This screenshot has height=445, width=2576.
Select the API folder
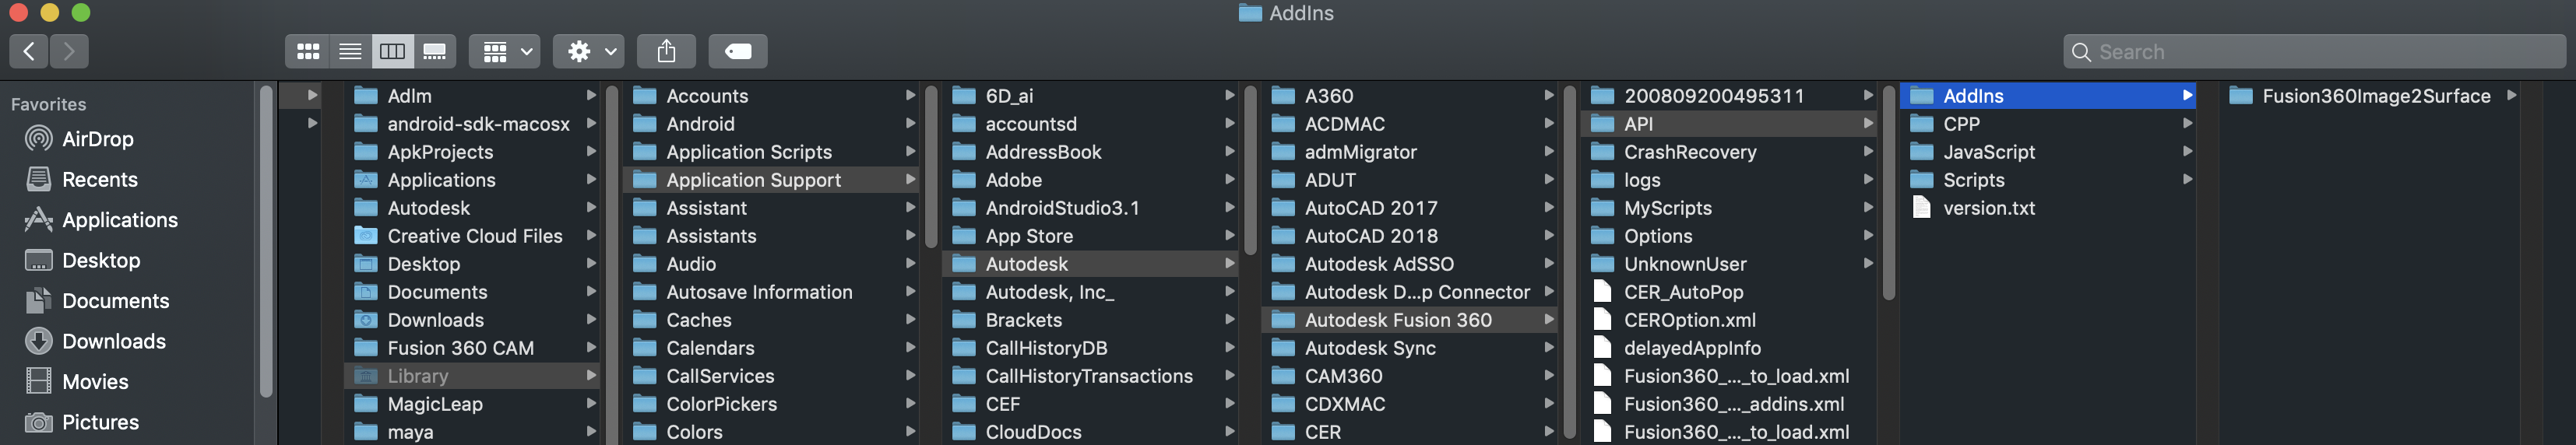(x=1728, y=124)
